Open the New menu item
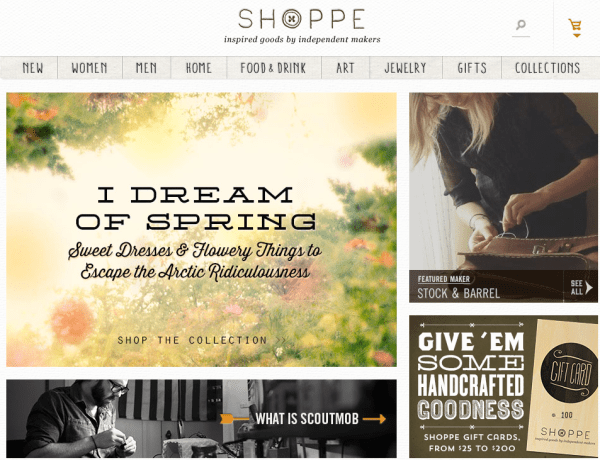The image size is (600, 460). click(x=33, y=68)
